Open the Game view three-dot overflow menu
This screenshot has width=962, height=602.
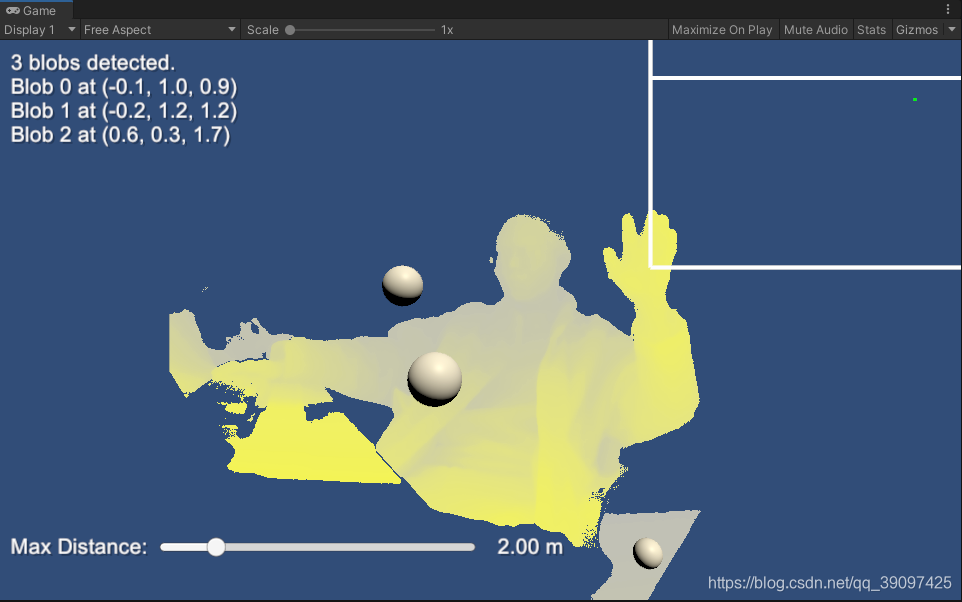tap(949, 9)
